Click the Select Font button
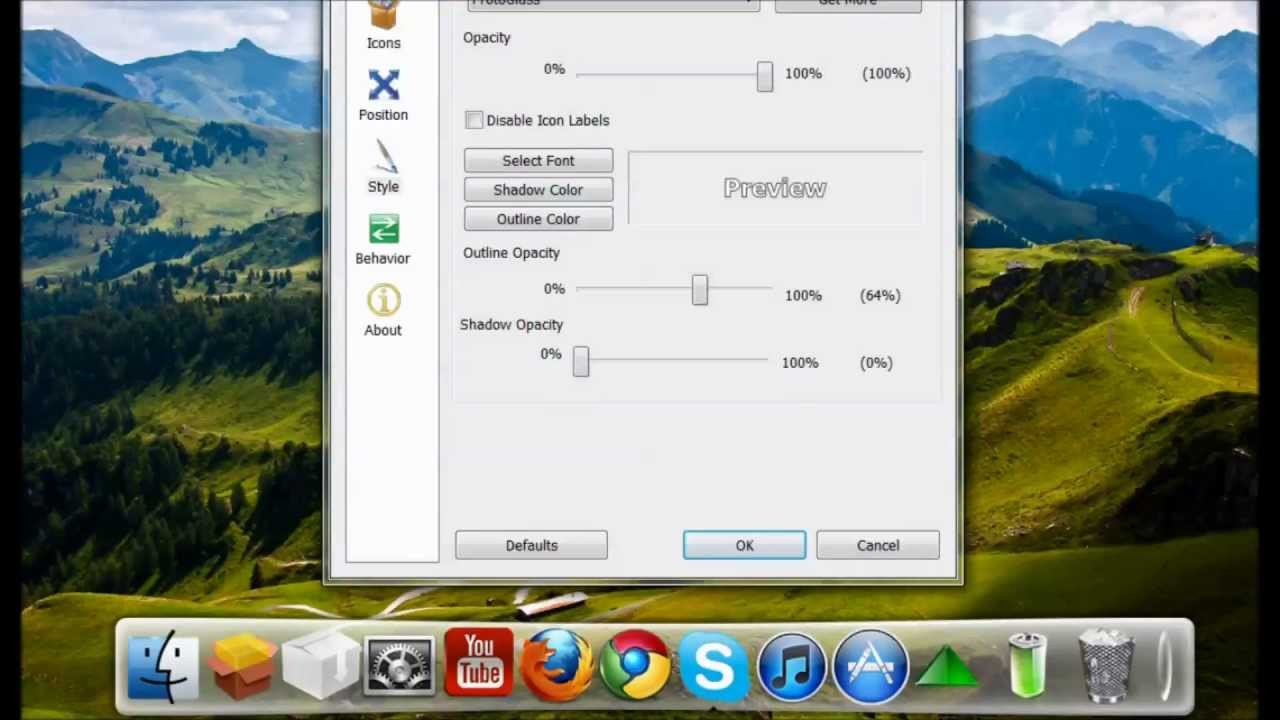Screen dimensions: 1280x720 (x=538, y=160)
